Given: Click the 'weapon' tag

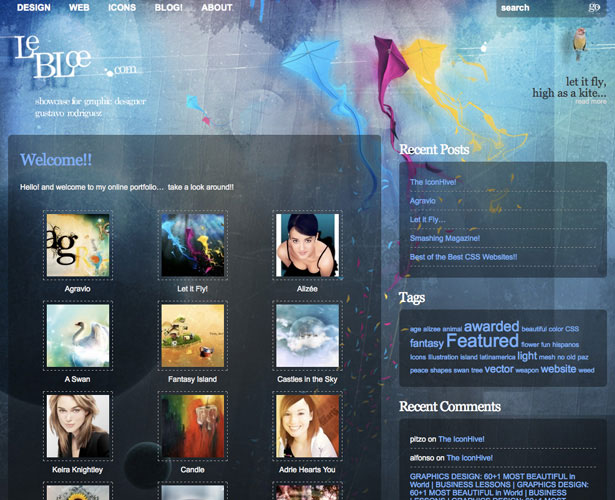Looking at the screenshot, I should [527, 370].
